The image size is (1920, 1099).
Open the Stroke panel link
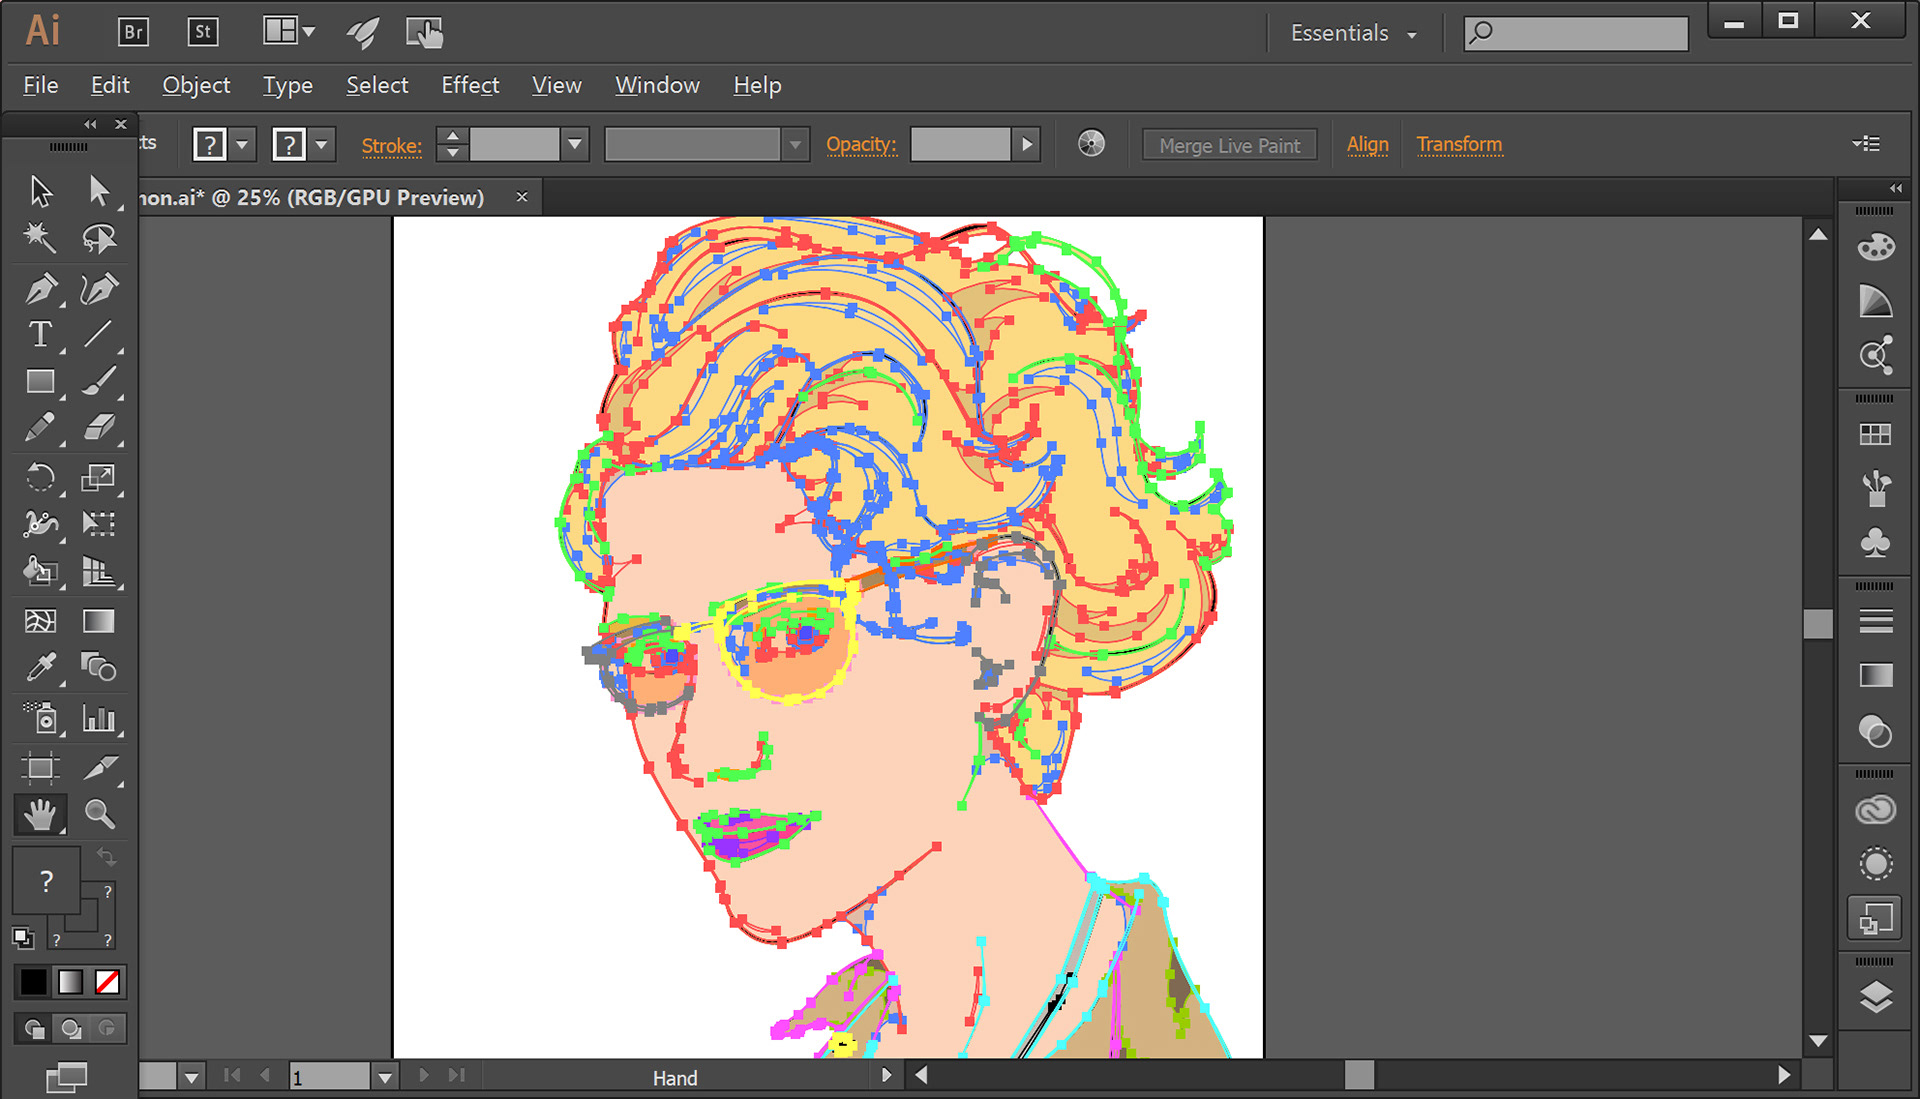pos(391,146)
